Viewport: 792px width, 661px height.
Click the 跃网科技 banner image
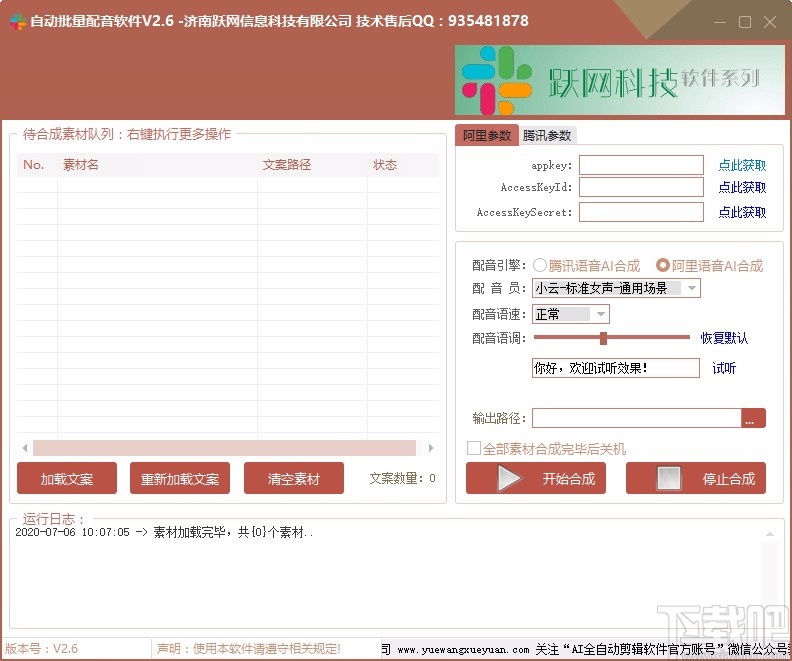pos(620,80)
